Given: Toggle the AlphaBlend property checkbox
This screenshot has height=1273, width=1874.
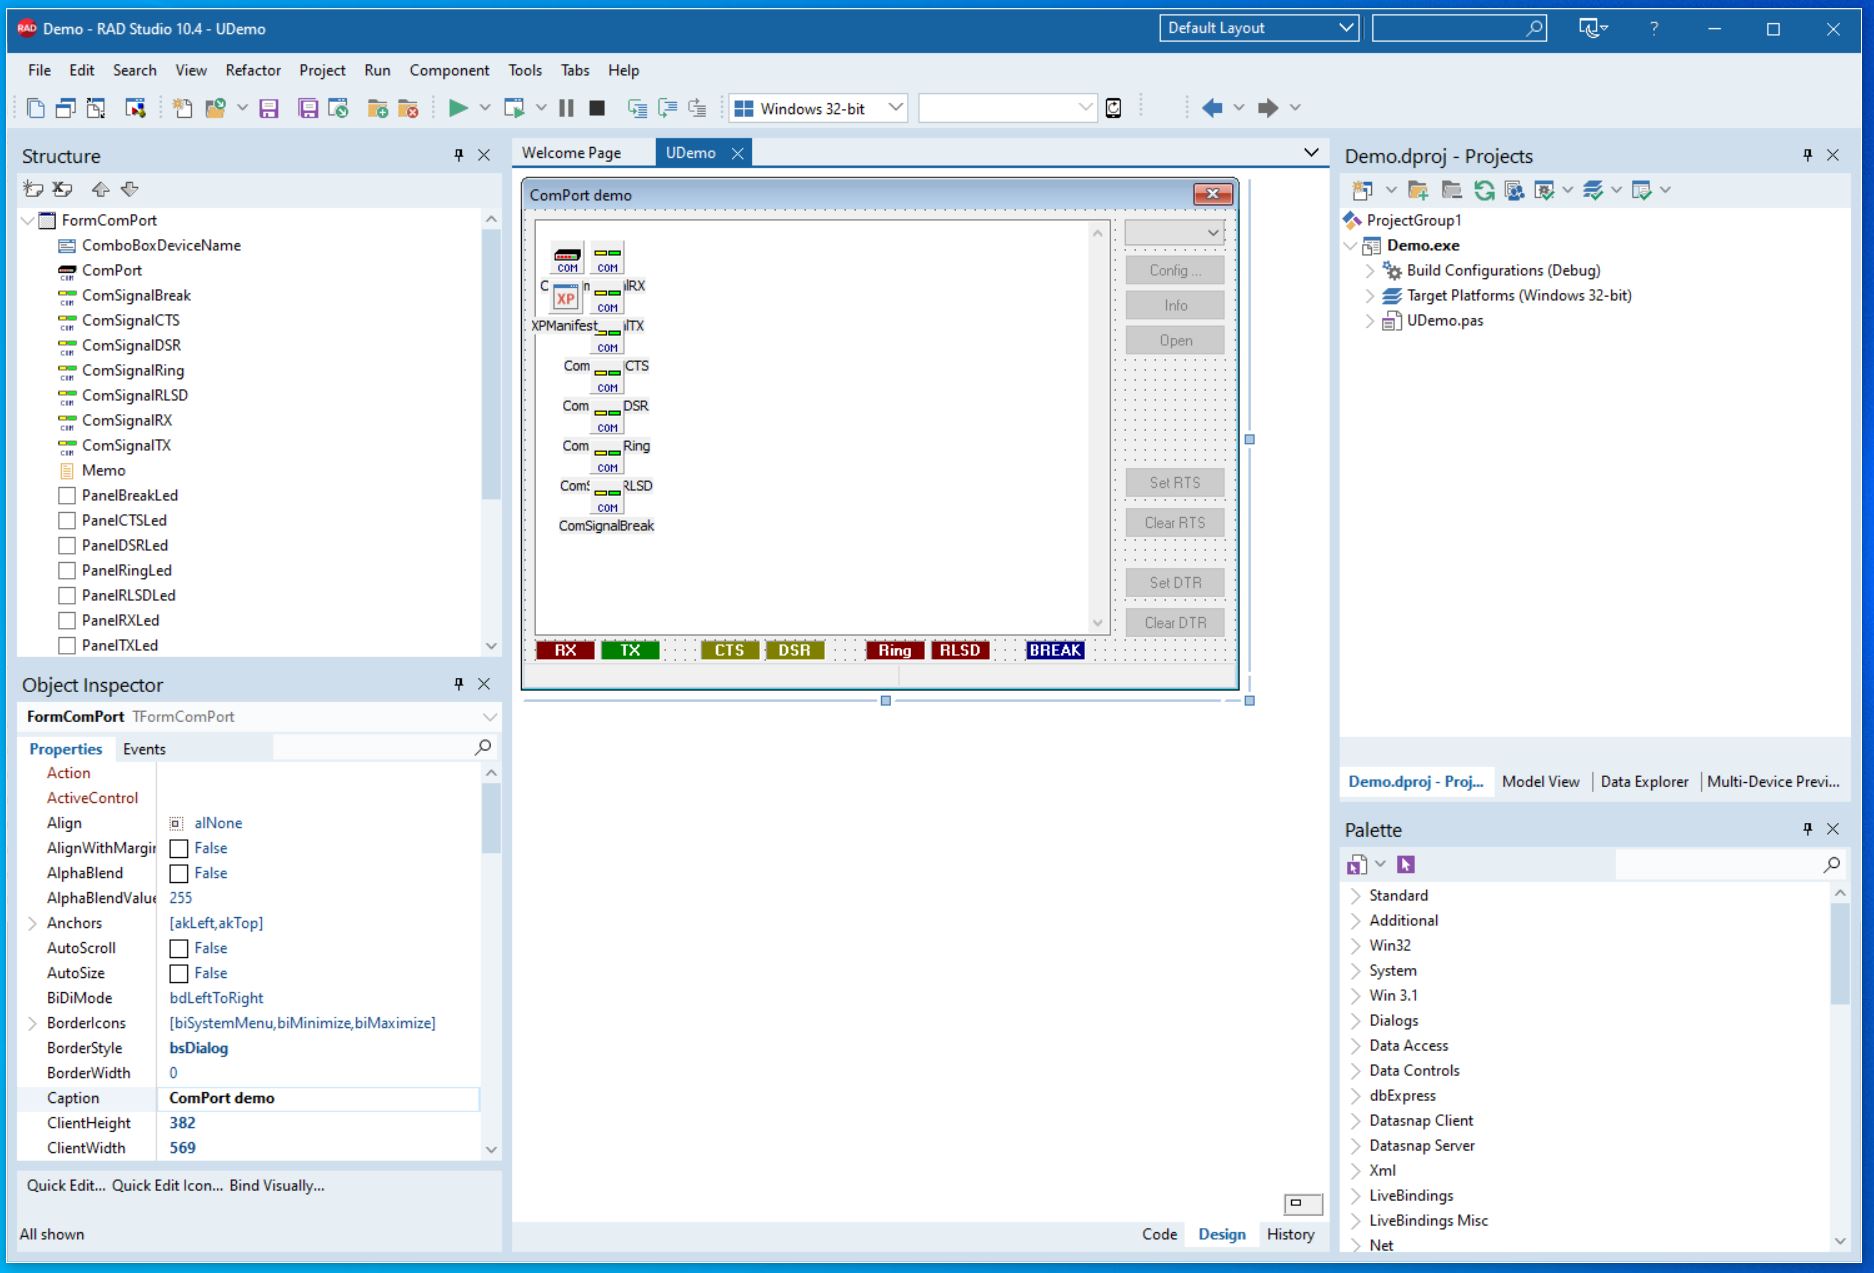Looking at the screenshot, I should point(179,874).
